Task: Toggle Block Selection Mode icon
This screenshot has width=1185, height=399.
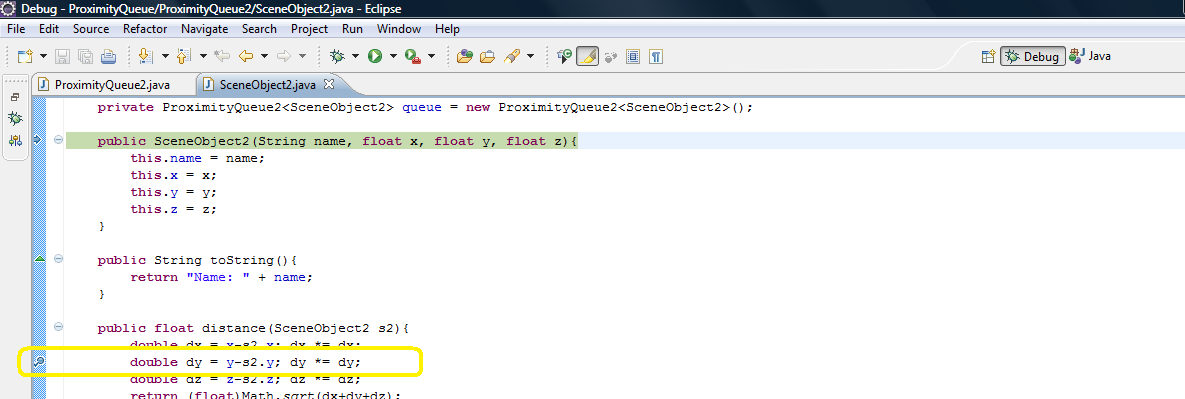Action: tap(633, 56)
